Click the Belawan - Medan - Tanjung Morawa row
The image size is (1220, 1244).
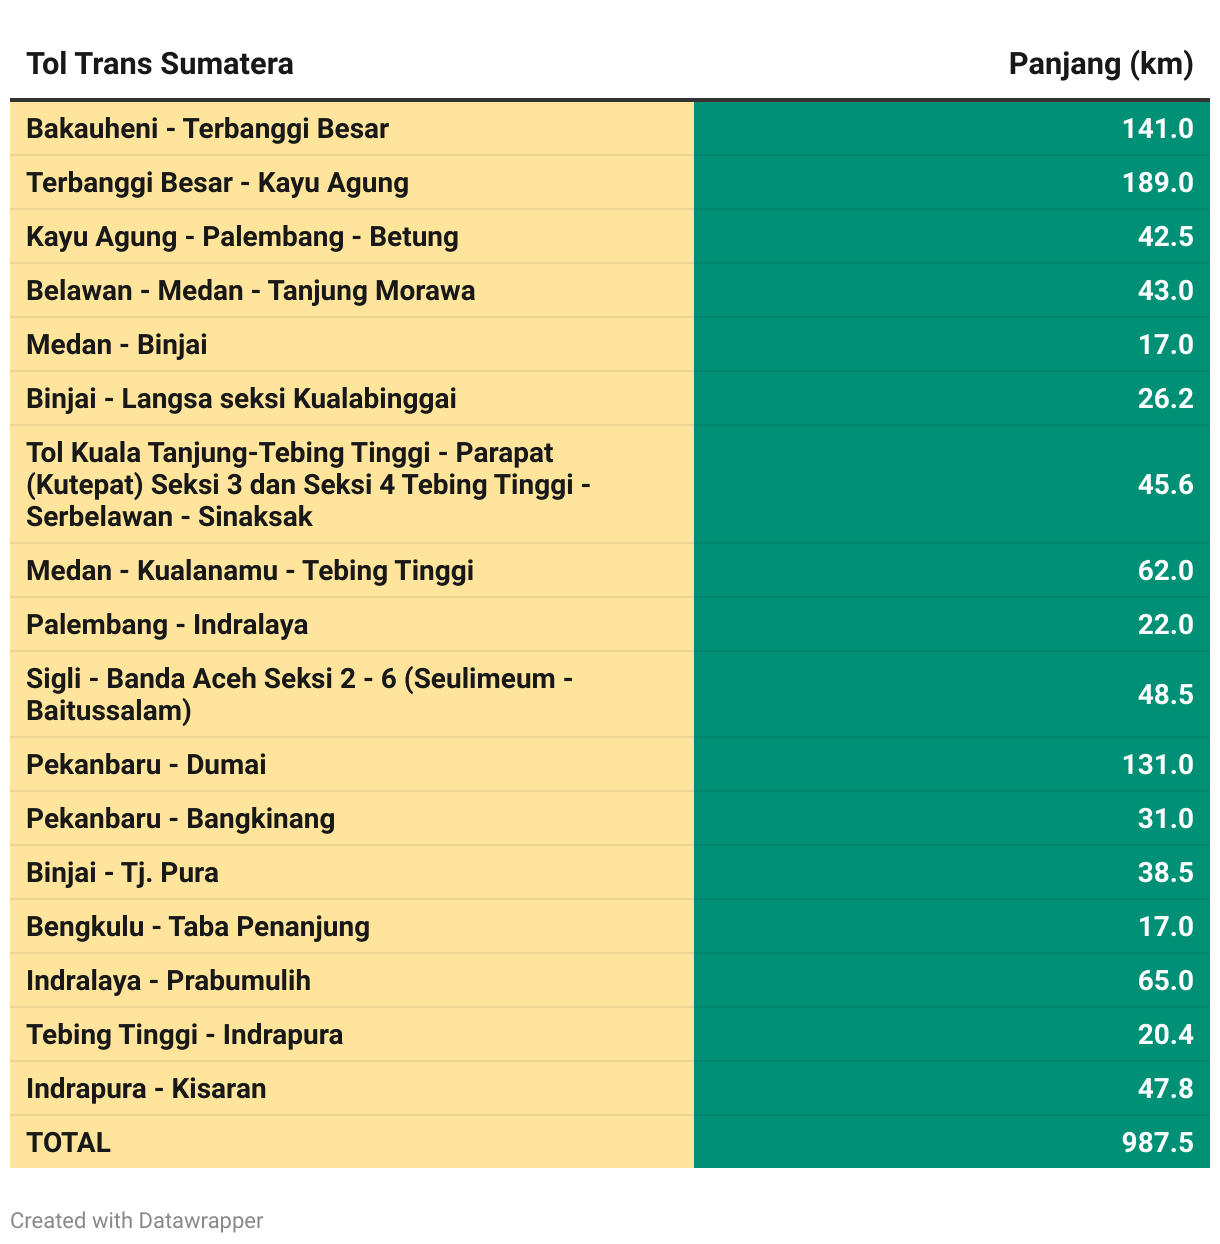click(x=610, y=290)
